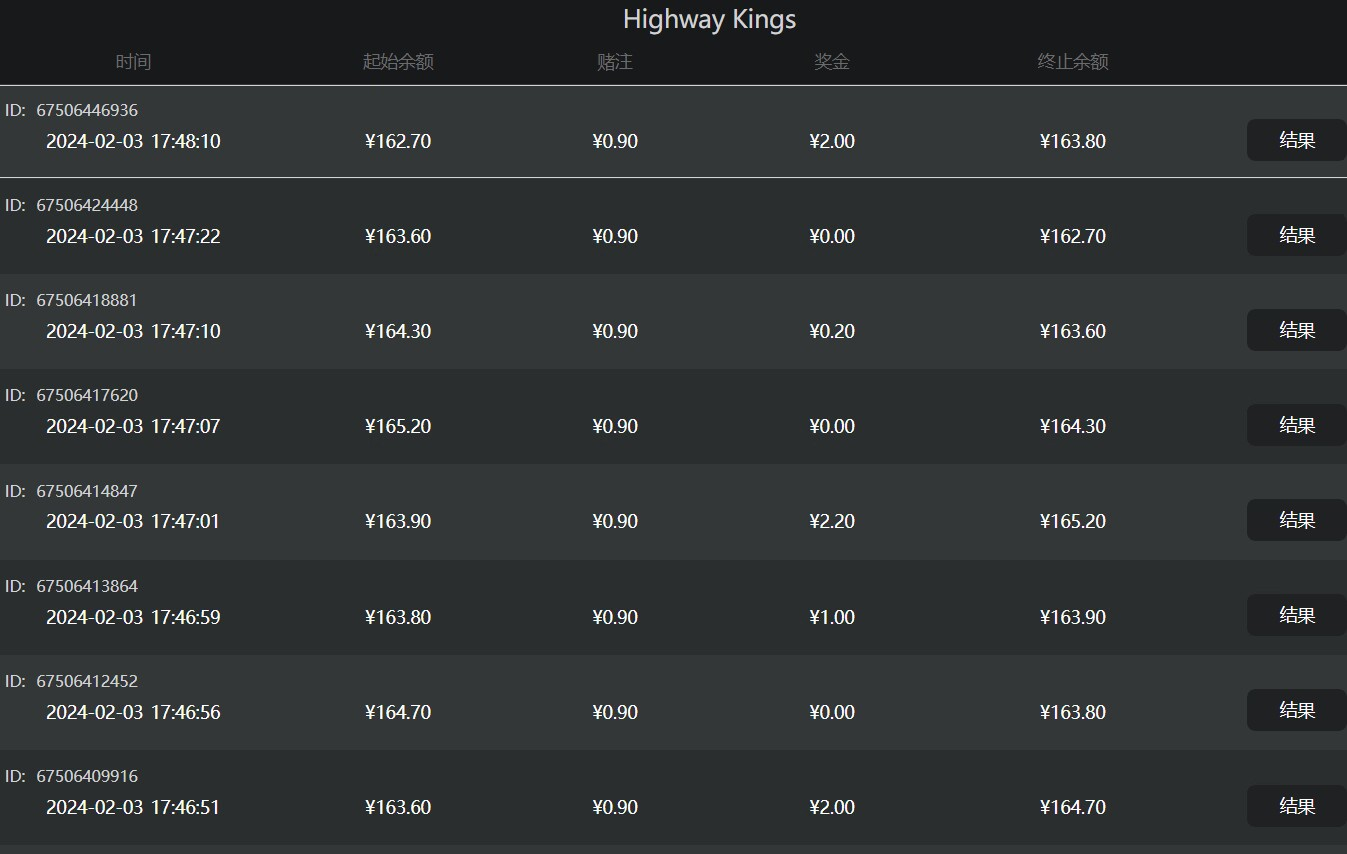Open result for bet ID 67506414847
The height and width of the screenshot is (854, 1347).
coord(1296,520)
